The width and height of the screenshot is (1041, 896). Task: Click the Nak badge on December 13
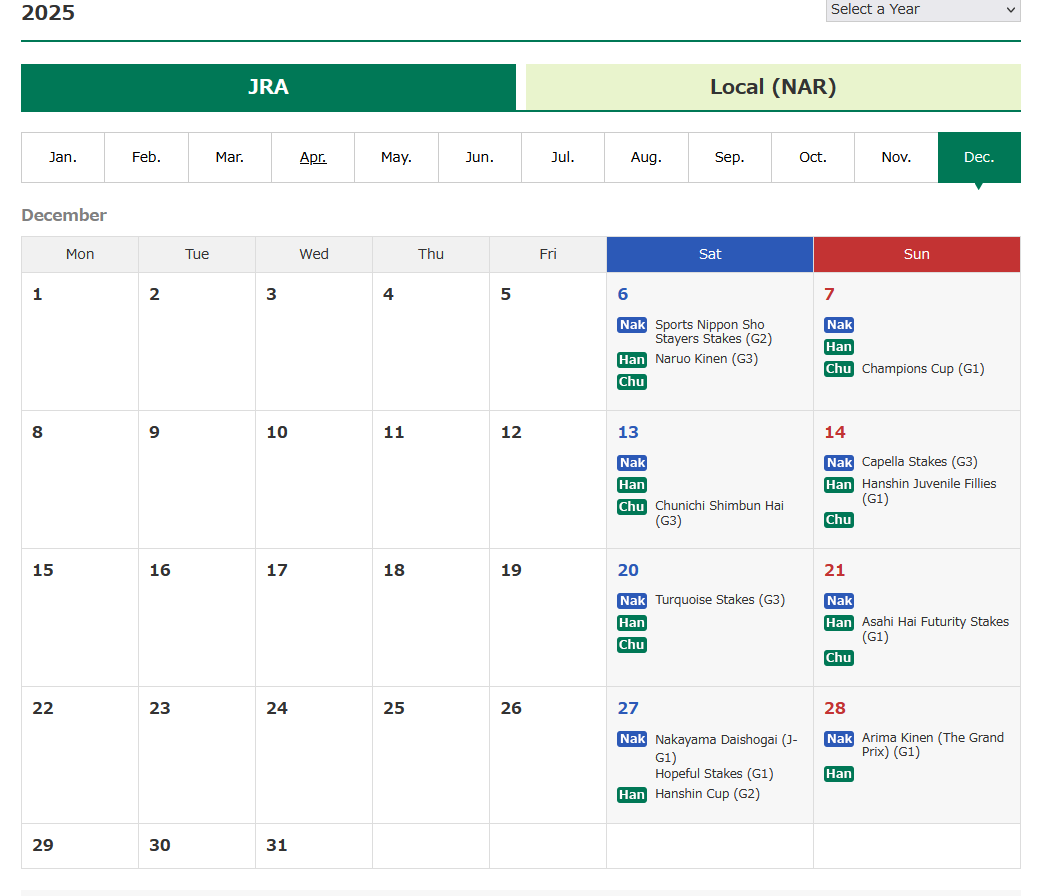[632, 463]
